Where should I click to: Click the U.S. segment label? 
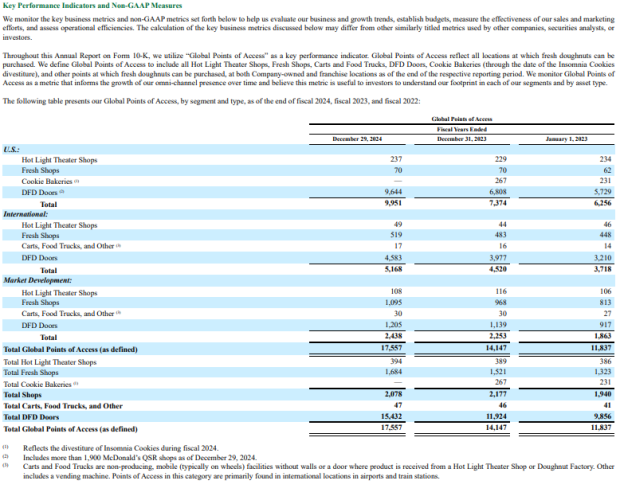click(x=11, y=149)
